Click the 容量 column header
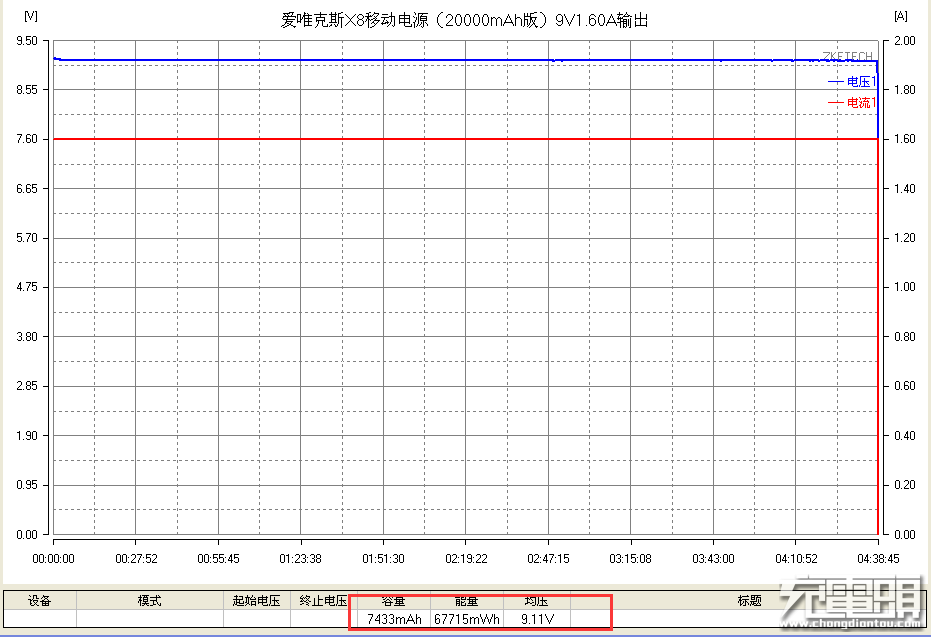The image size is (931, 637). (x=394, y=601)
